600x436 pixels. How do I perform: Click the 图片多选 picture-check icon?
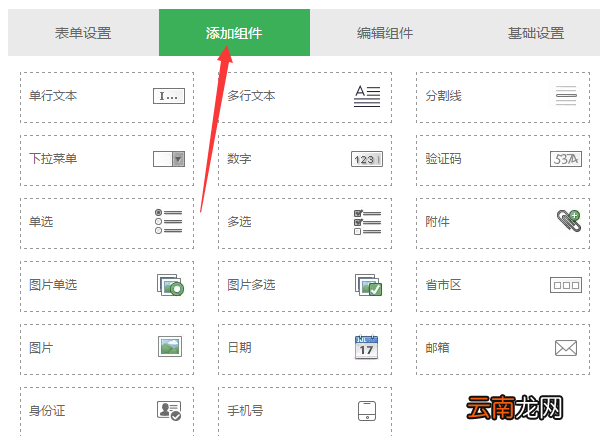coord(368,285)
